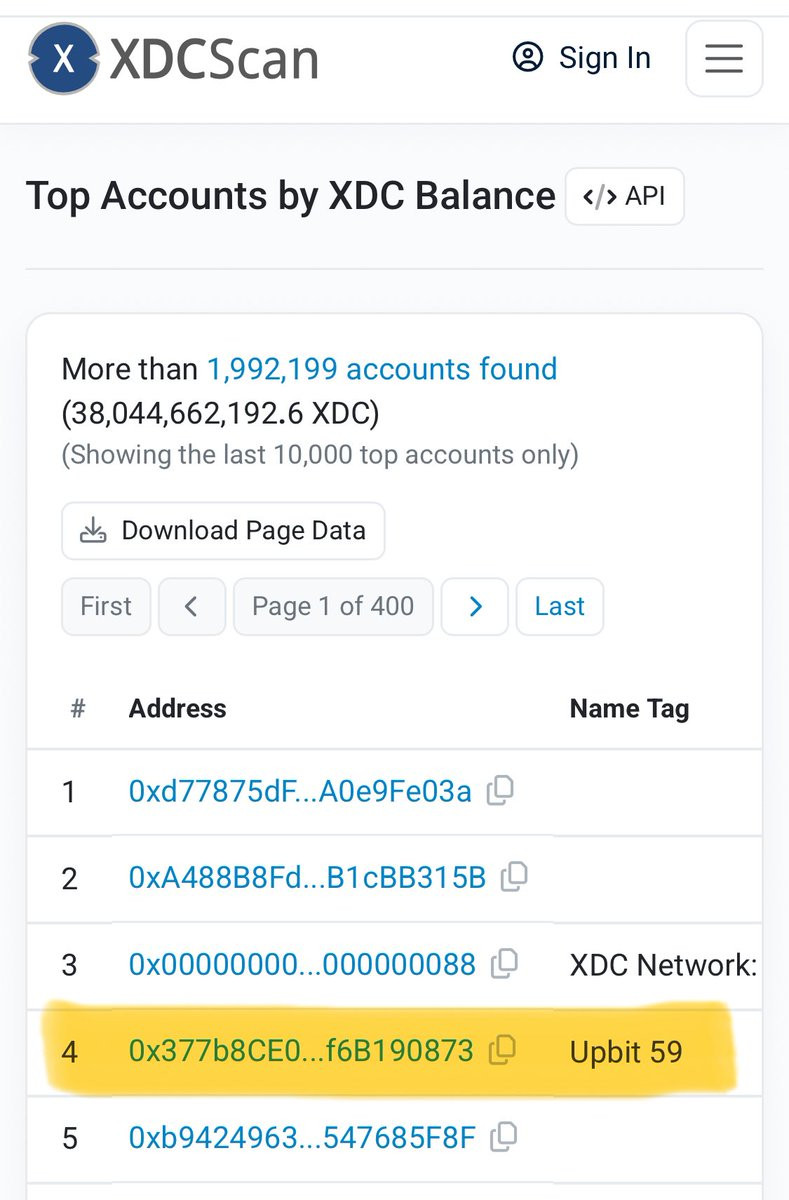Open address 0xb9424963...547685F8F

pos(302,1137)
